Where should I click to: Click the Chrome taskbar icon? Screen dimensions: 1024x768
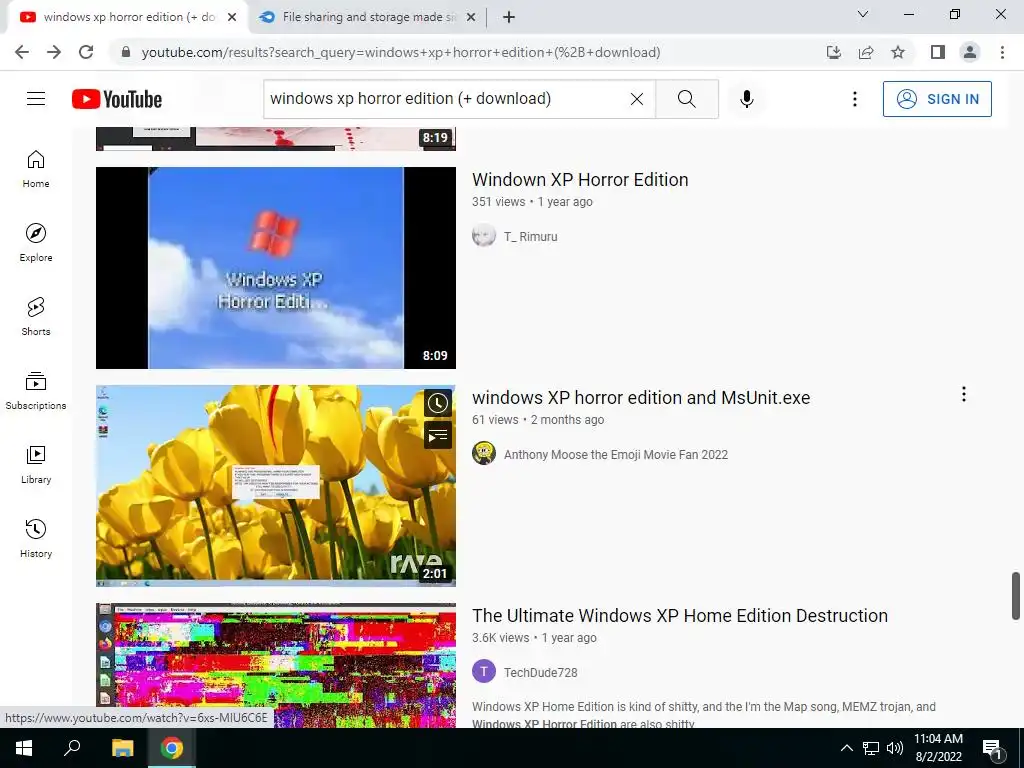(172, 748)
